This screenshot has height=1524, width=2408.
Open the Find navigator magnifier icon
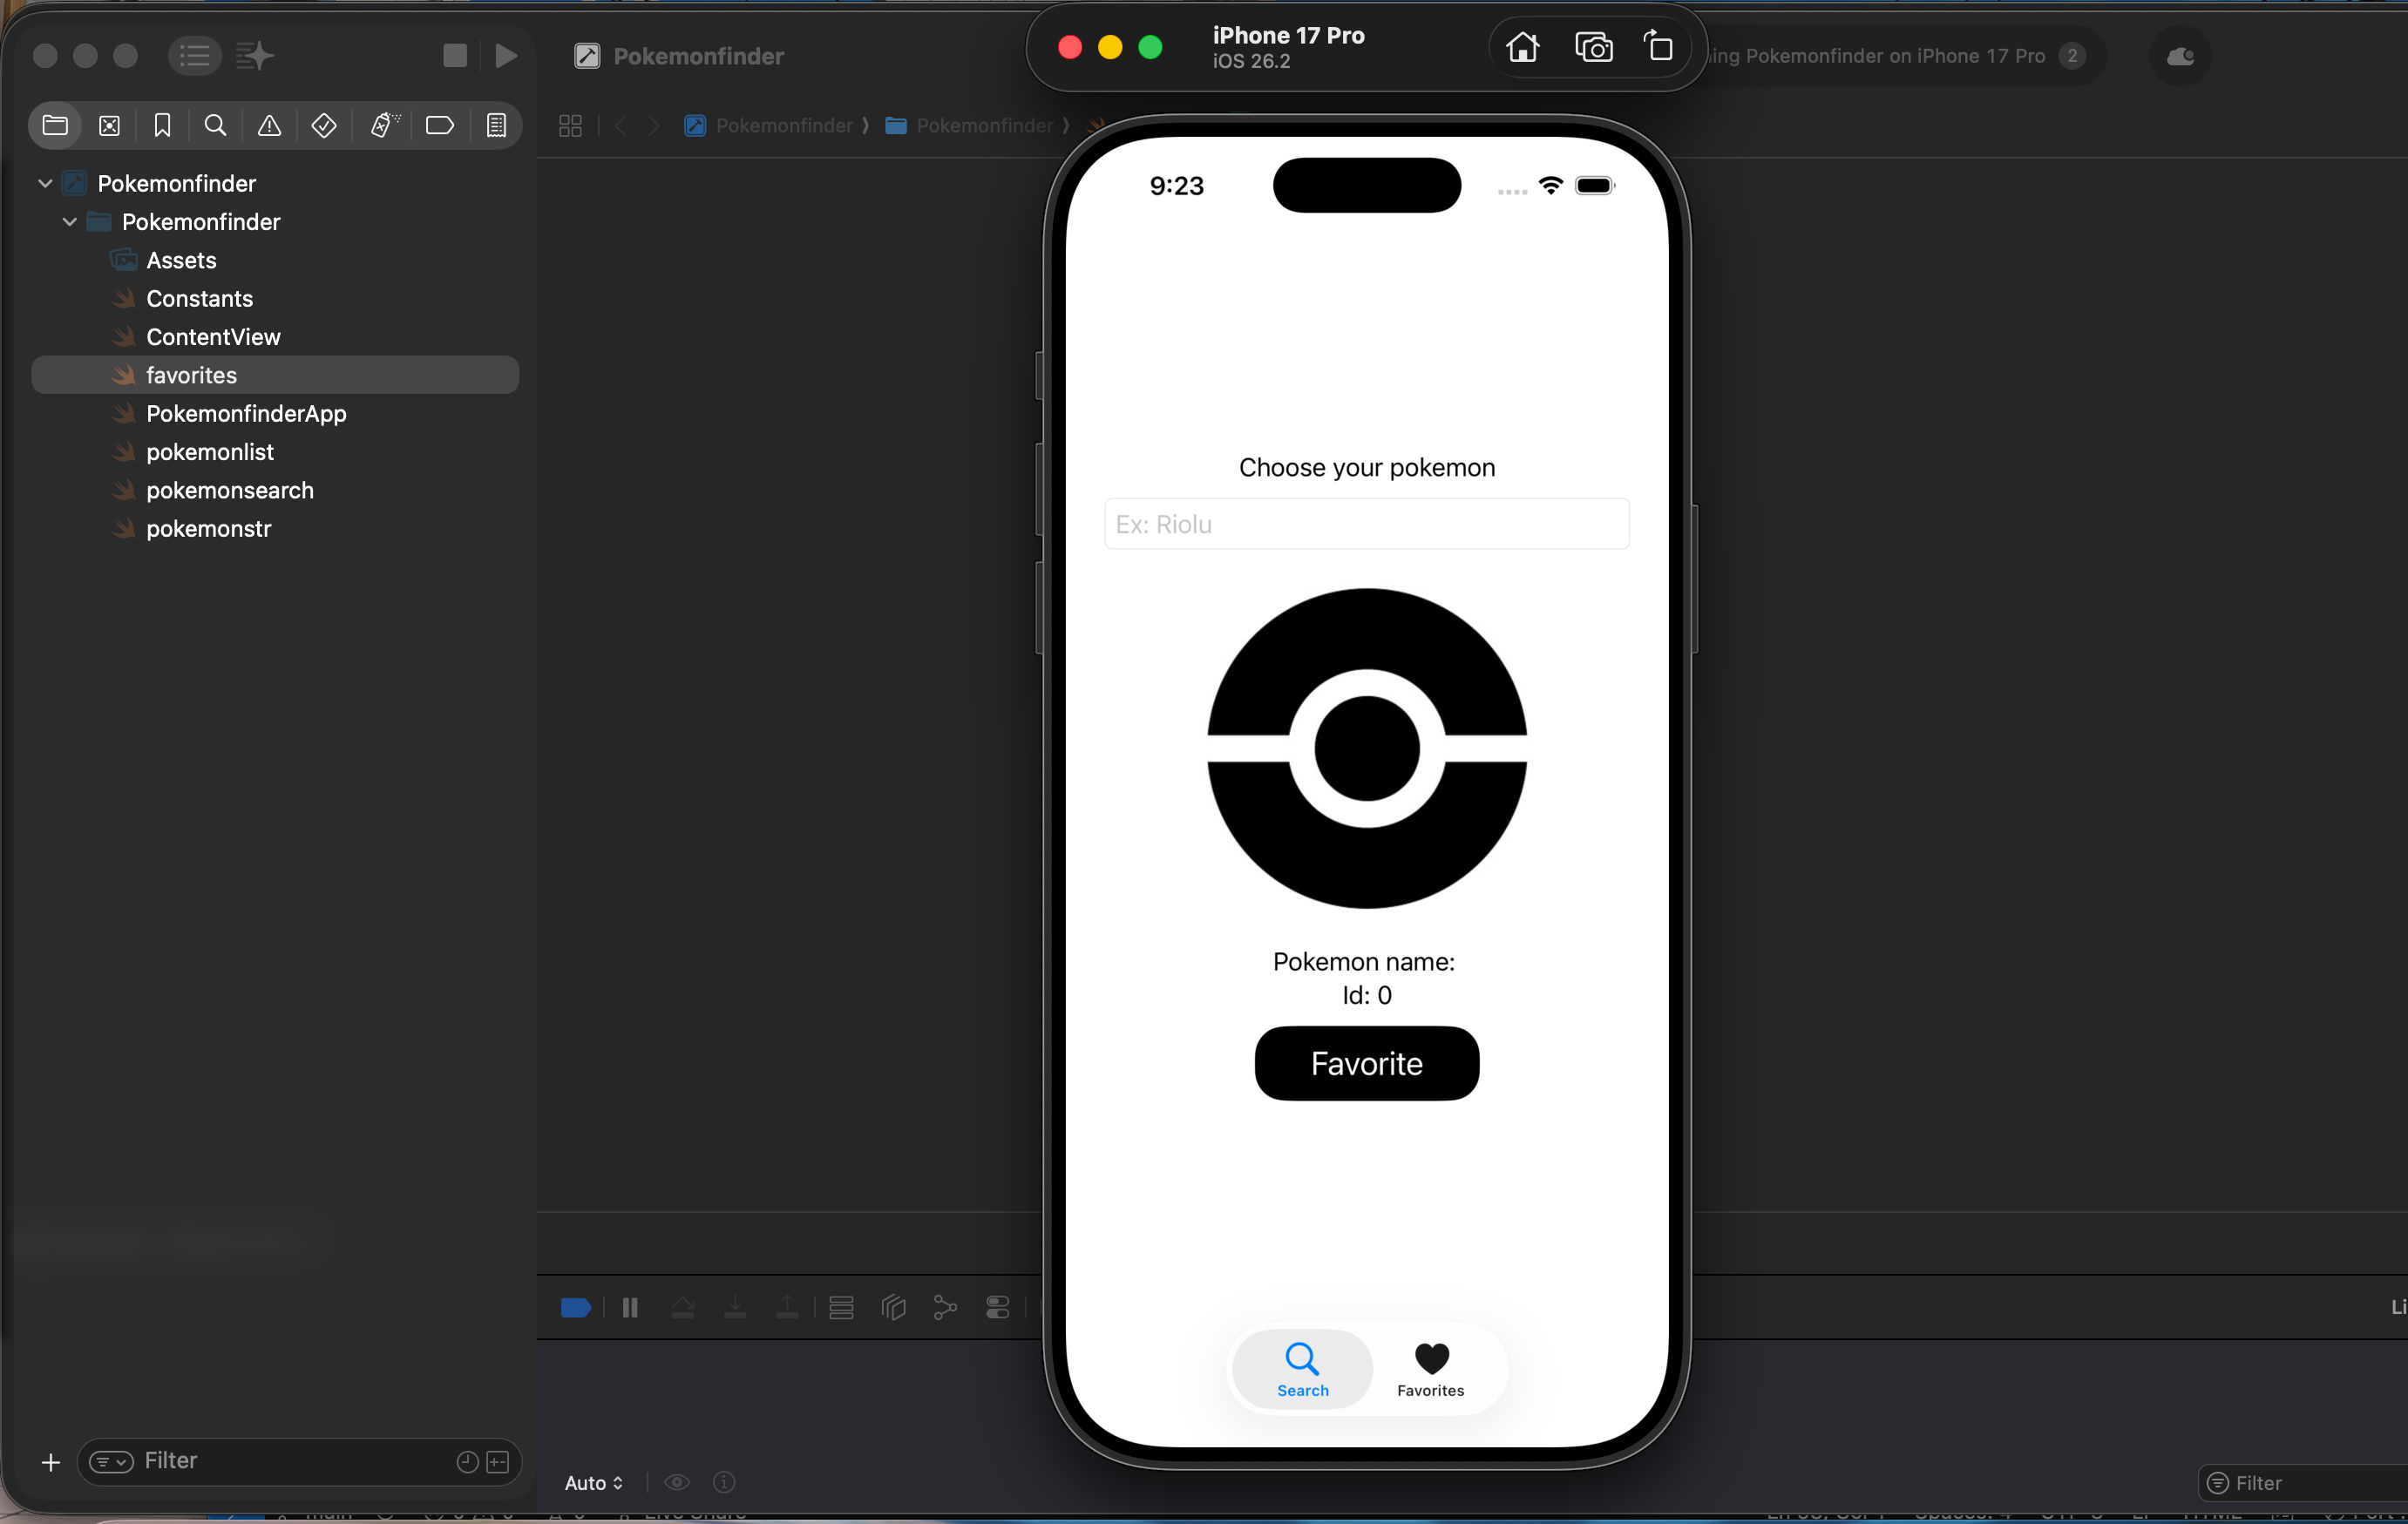pyautogui.click(x=215, y=125)
